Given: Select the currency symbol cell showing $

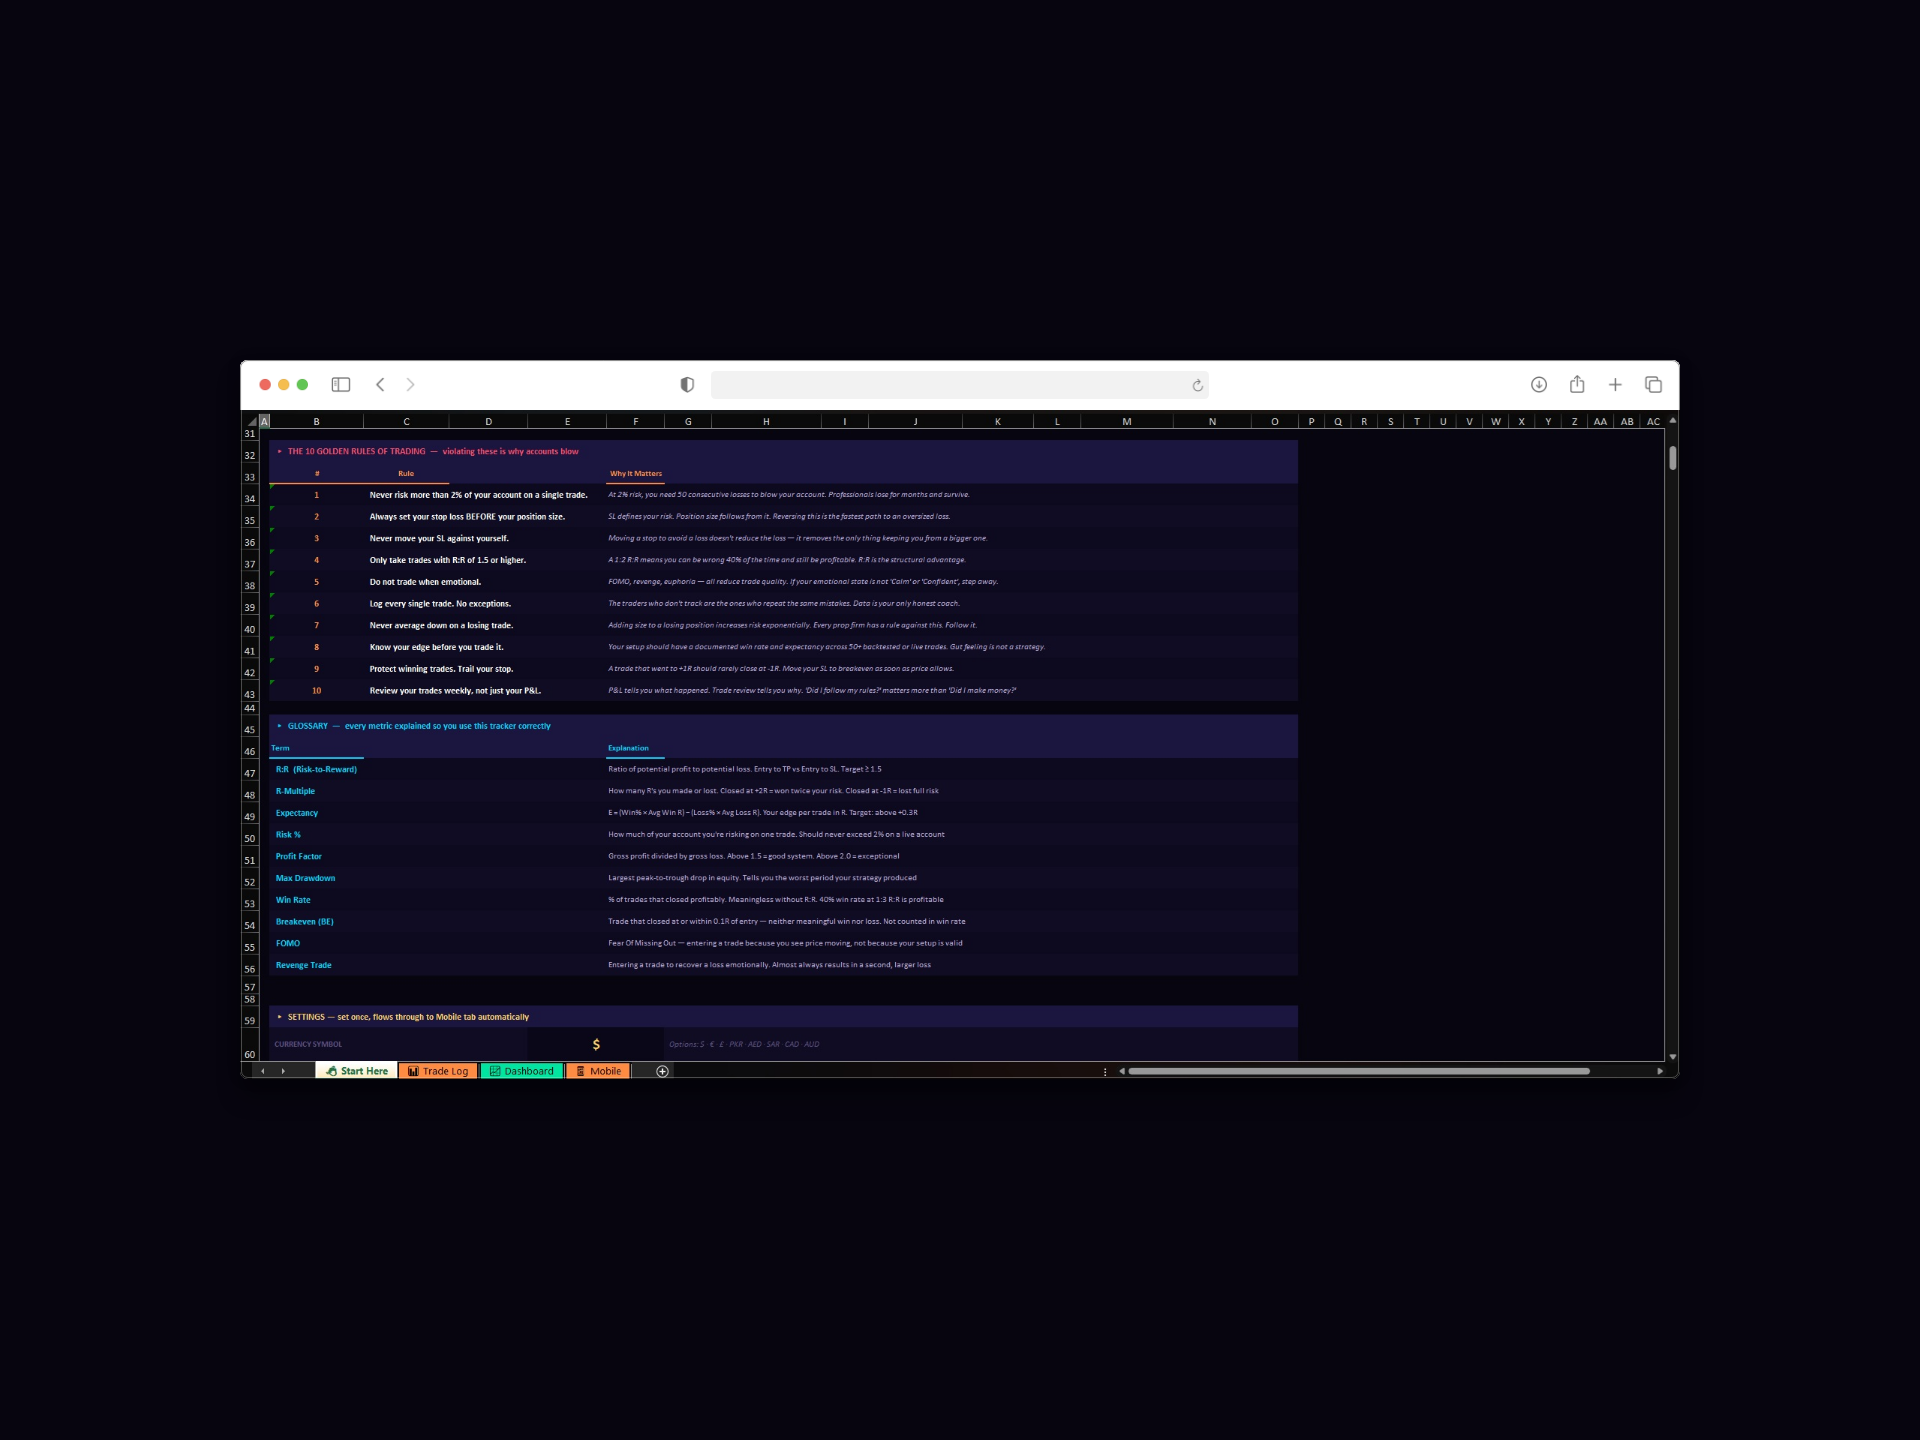Looking at the screenshot, I should (x=597, y=1044).
